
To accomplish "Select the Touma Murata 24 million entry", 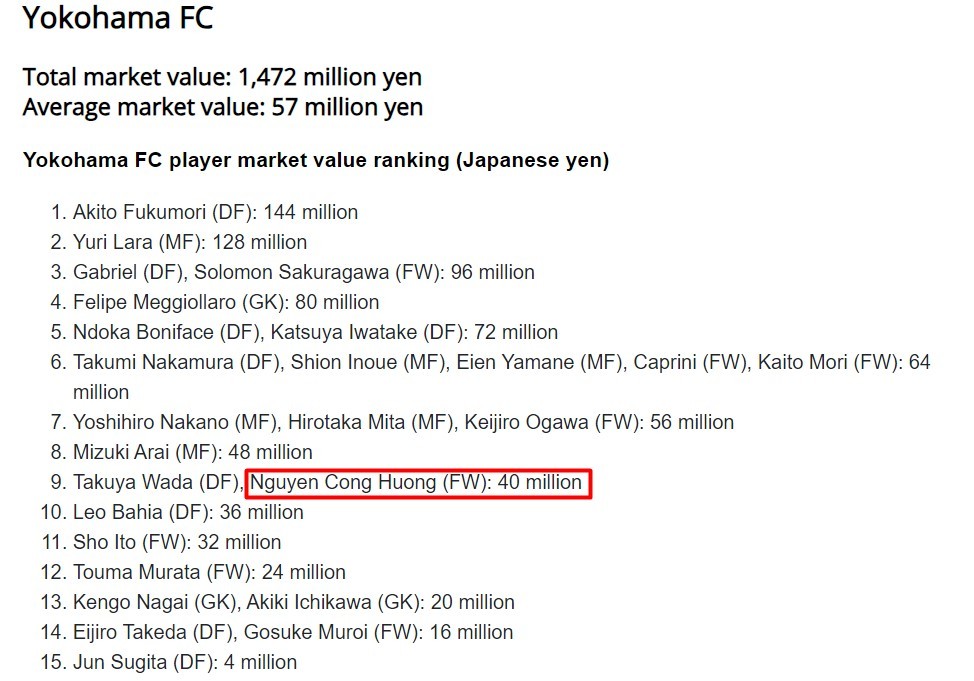I will (209, 572).
